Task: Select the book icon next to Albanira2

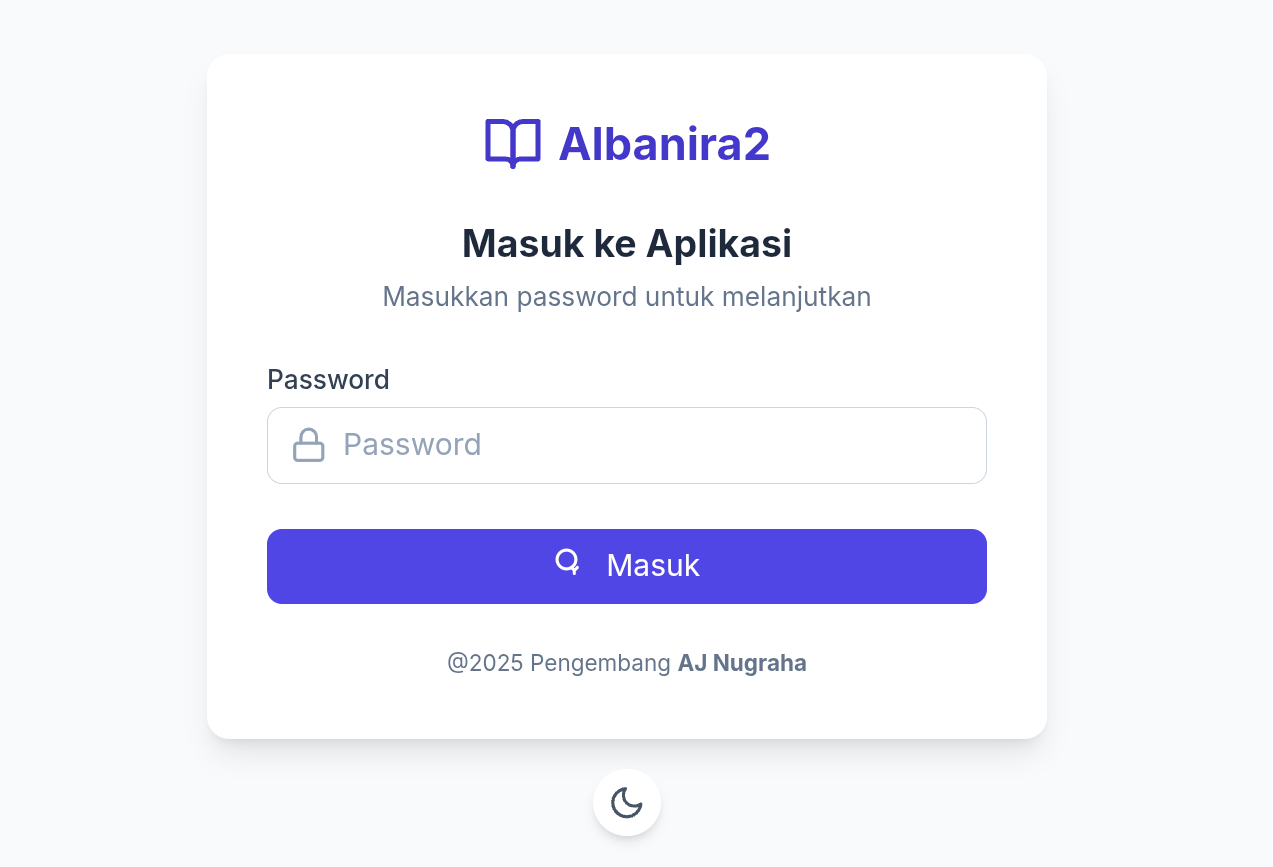Action: (x=511, y=142)
